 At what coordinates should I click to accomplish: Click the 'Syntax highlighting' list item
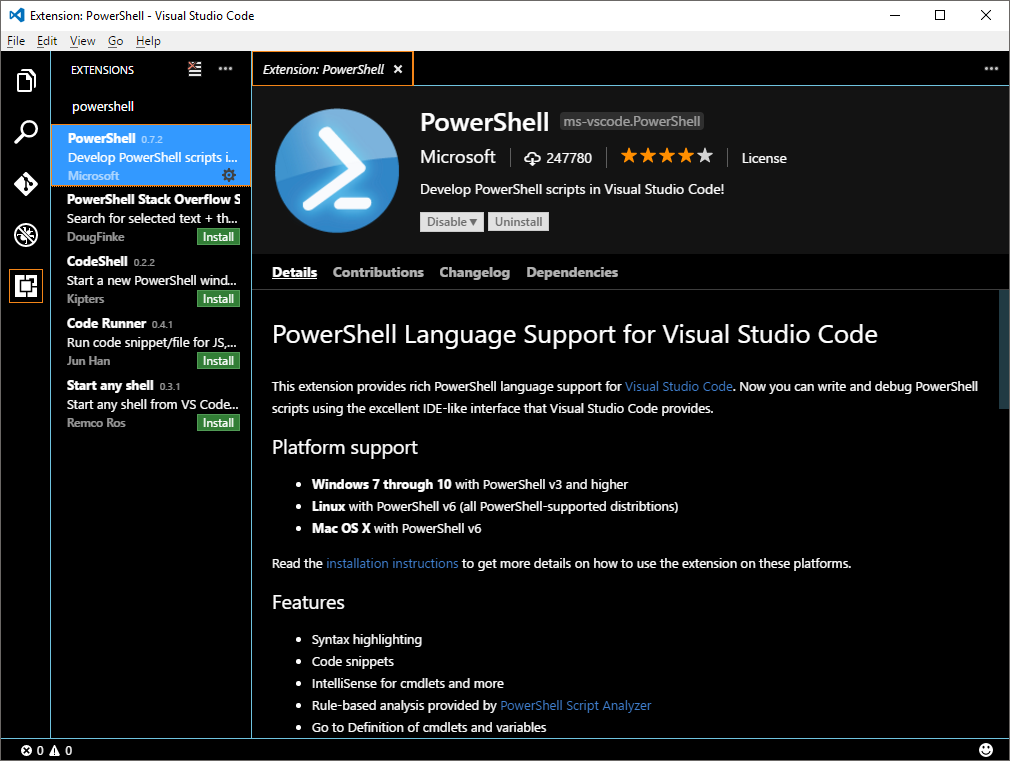367,639
